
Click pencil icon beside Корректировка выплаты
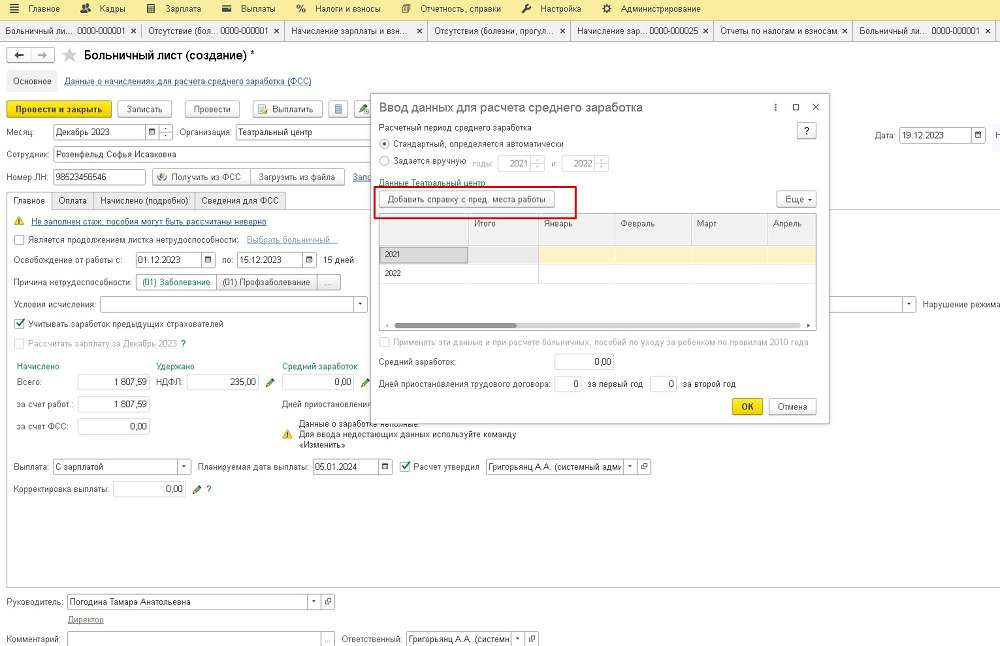[197, 490]
